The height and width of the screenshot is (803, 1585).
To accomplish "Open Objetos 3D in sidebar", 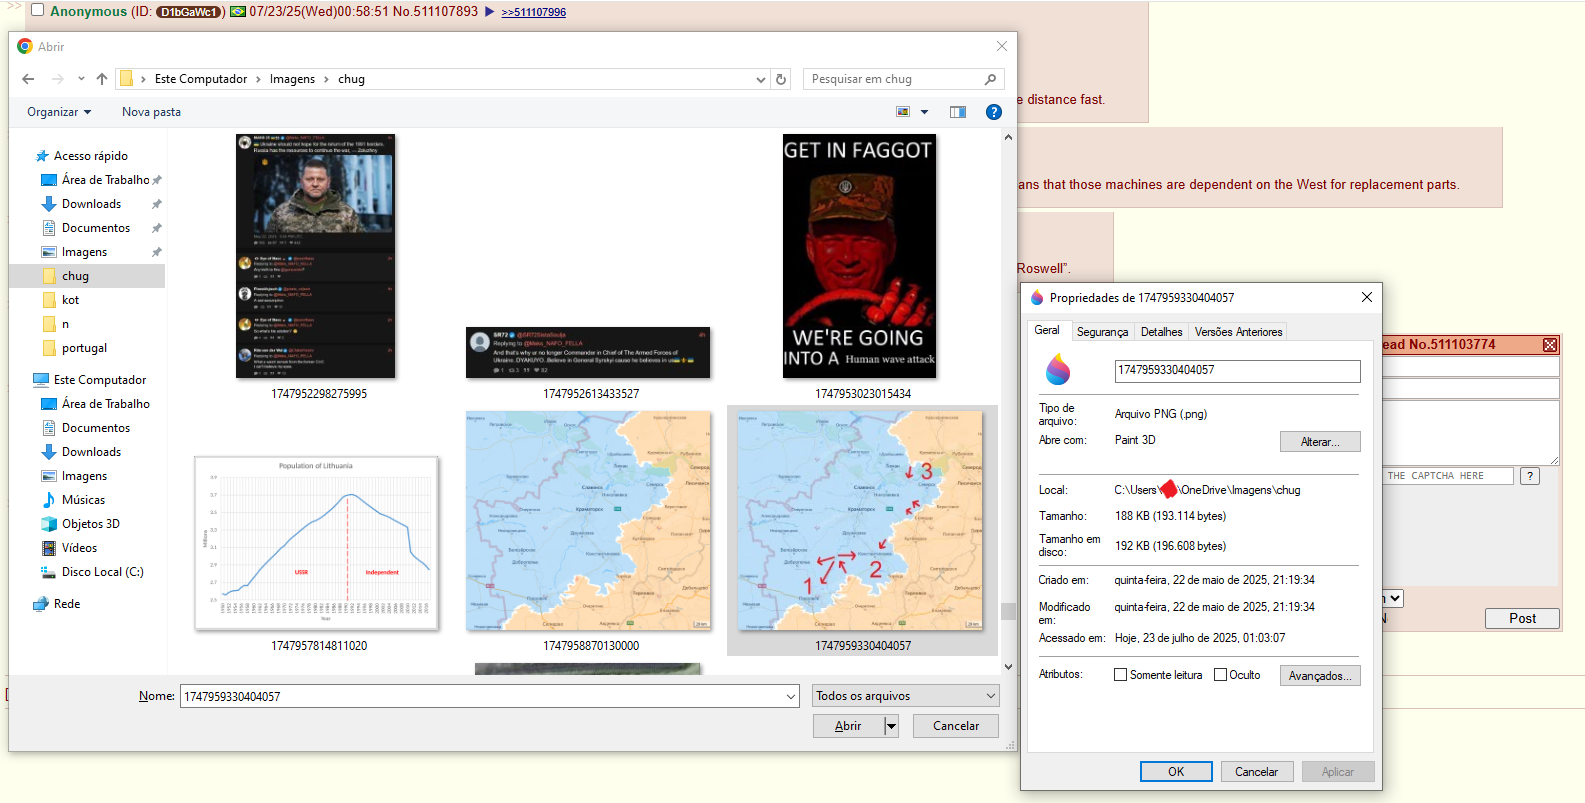I will tap(90, 524).
